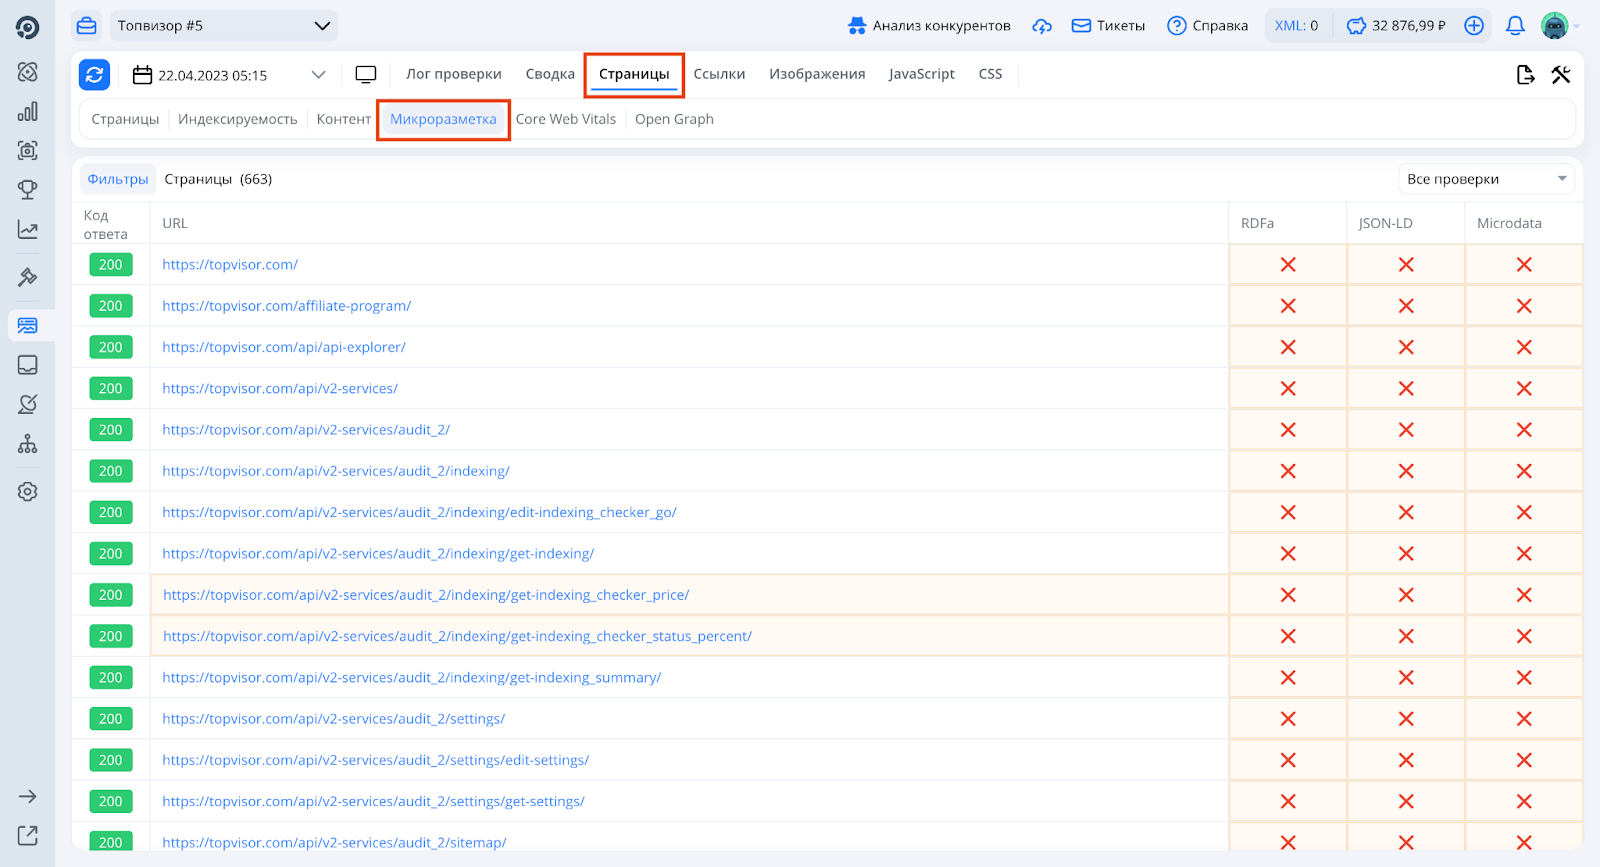Open the audit tools wrench icon
This screenshot has width=1600, height=867.
(1560, 75)
